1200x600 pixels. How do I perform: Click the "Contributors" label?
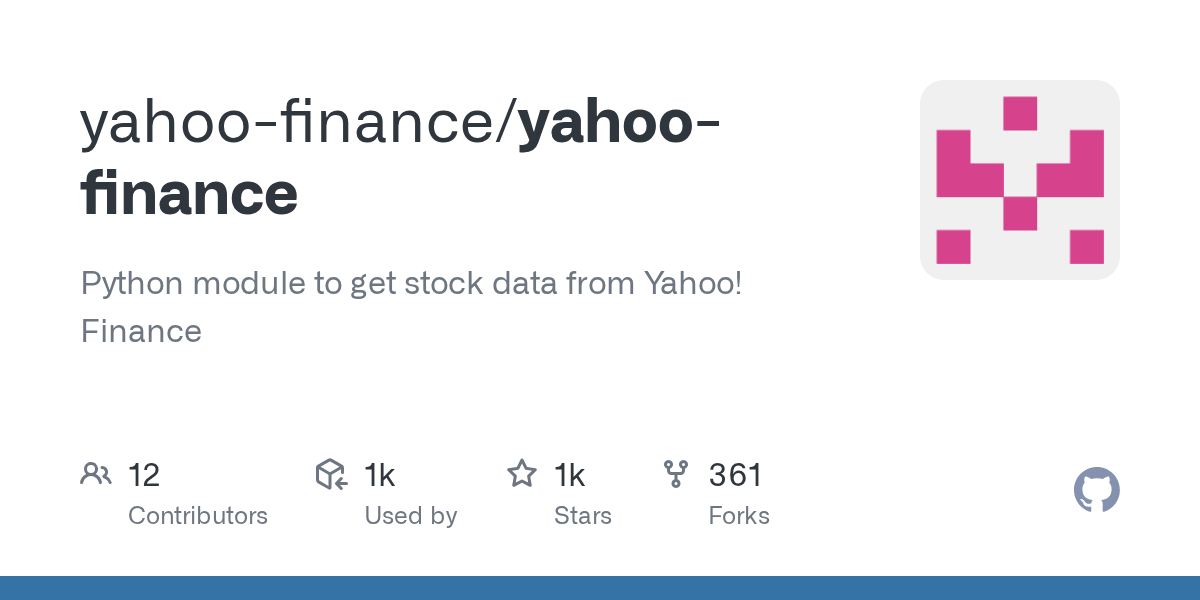[198, 516]
